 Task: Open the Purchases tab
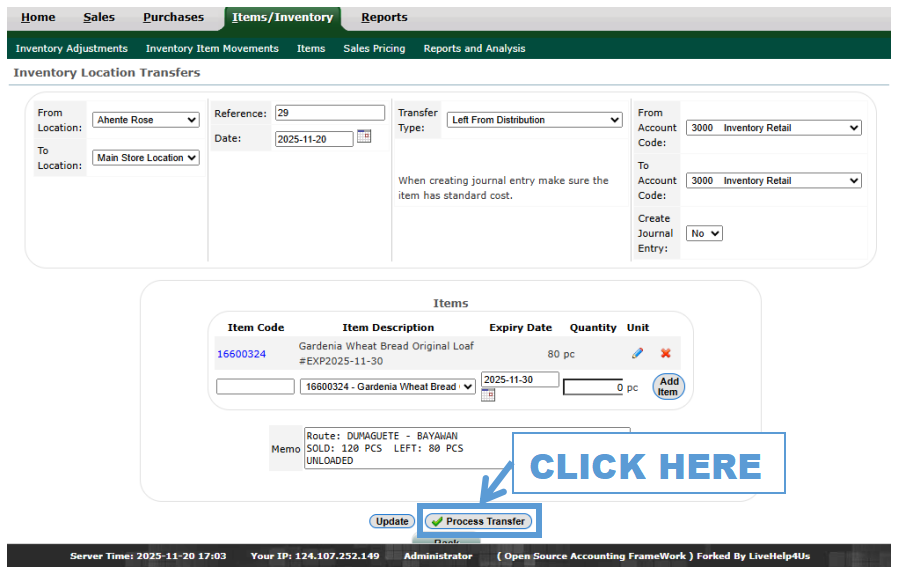[173, 17]
